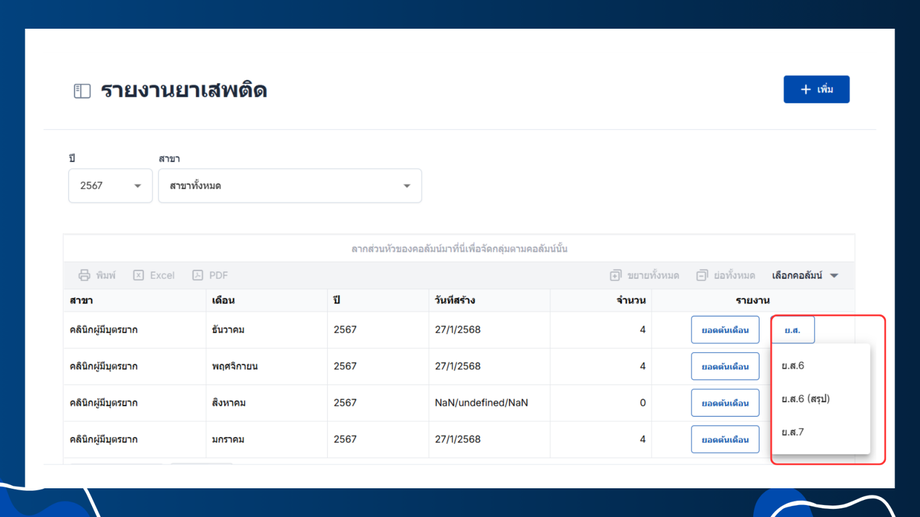Click the สิงหาคม month cell
The height and width of the screenshot is (517, 920).
tap(266, 403)
